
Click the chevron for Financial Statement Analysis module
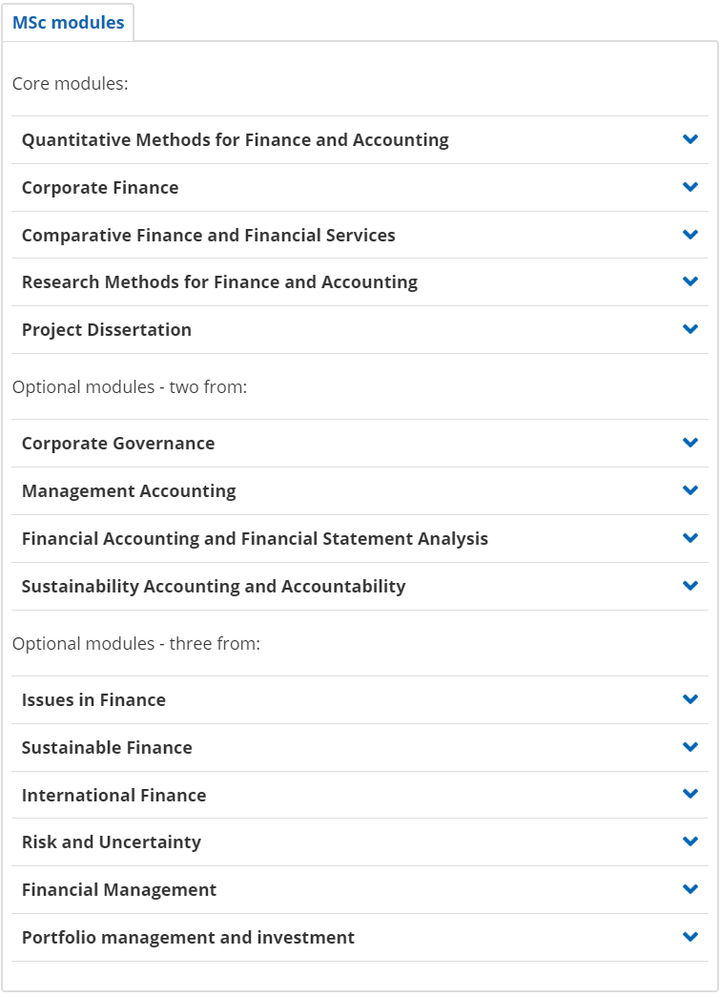[690, 537]
